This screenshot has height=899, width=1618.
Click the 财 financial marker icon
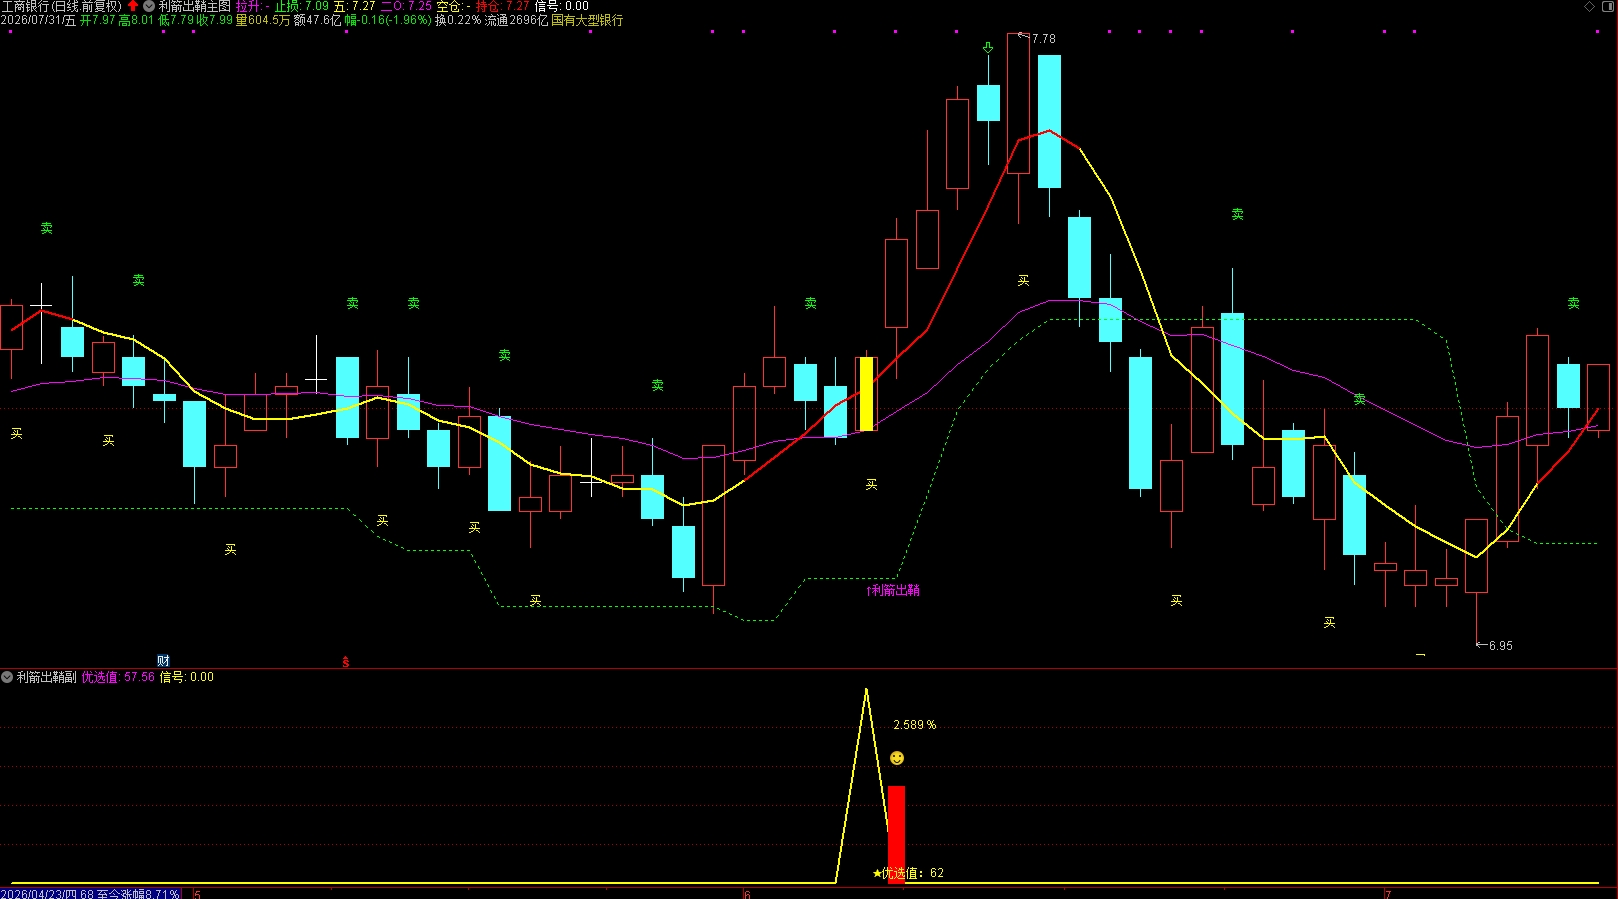163,661
